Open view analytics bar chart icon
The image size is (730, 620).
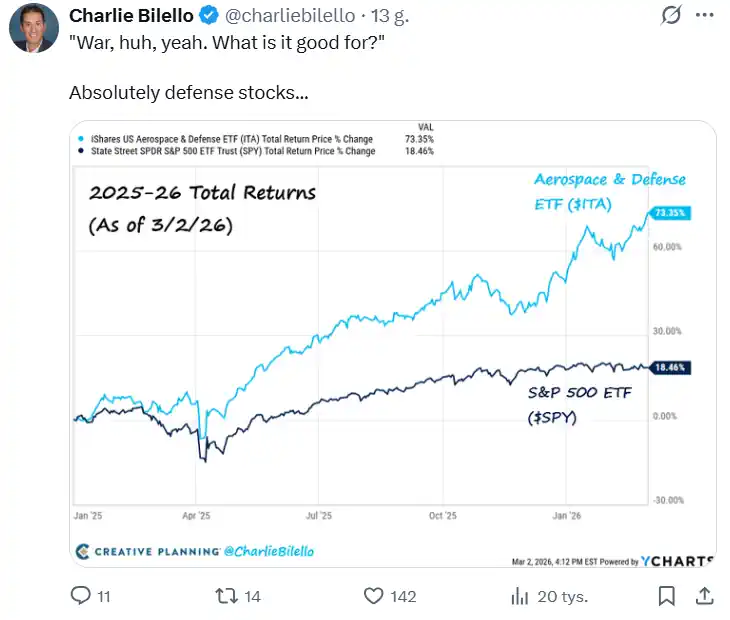pyautogui.click(x=519, y=596)
